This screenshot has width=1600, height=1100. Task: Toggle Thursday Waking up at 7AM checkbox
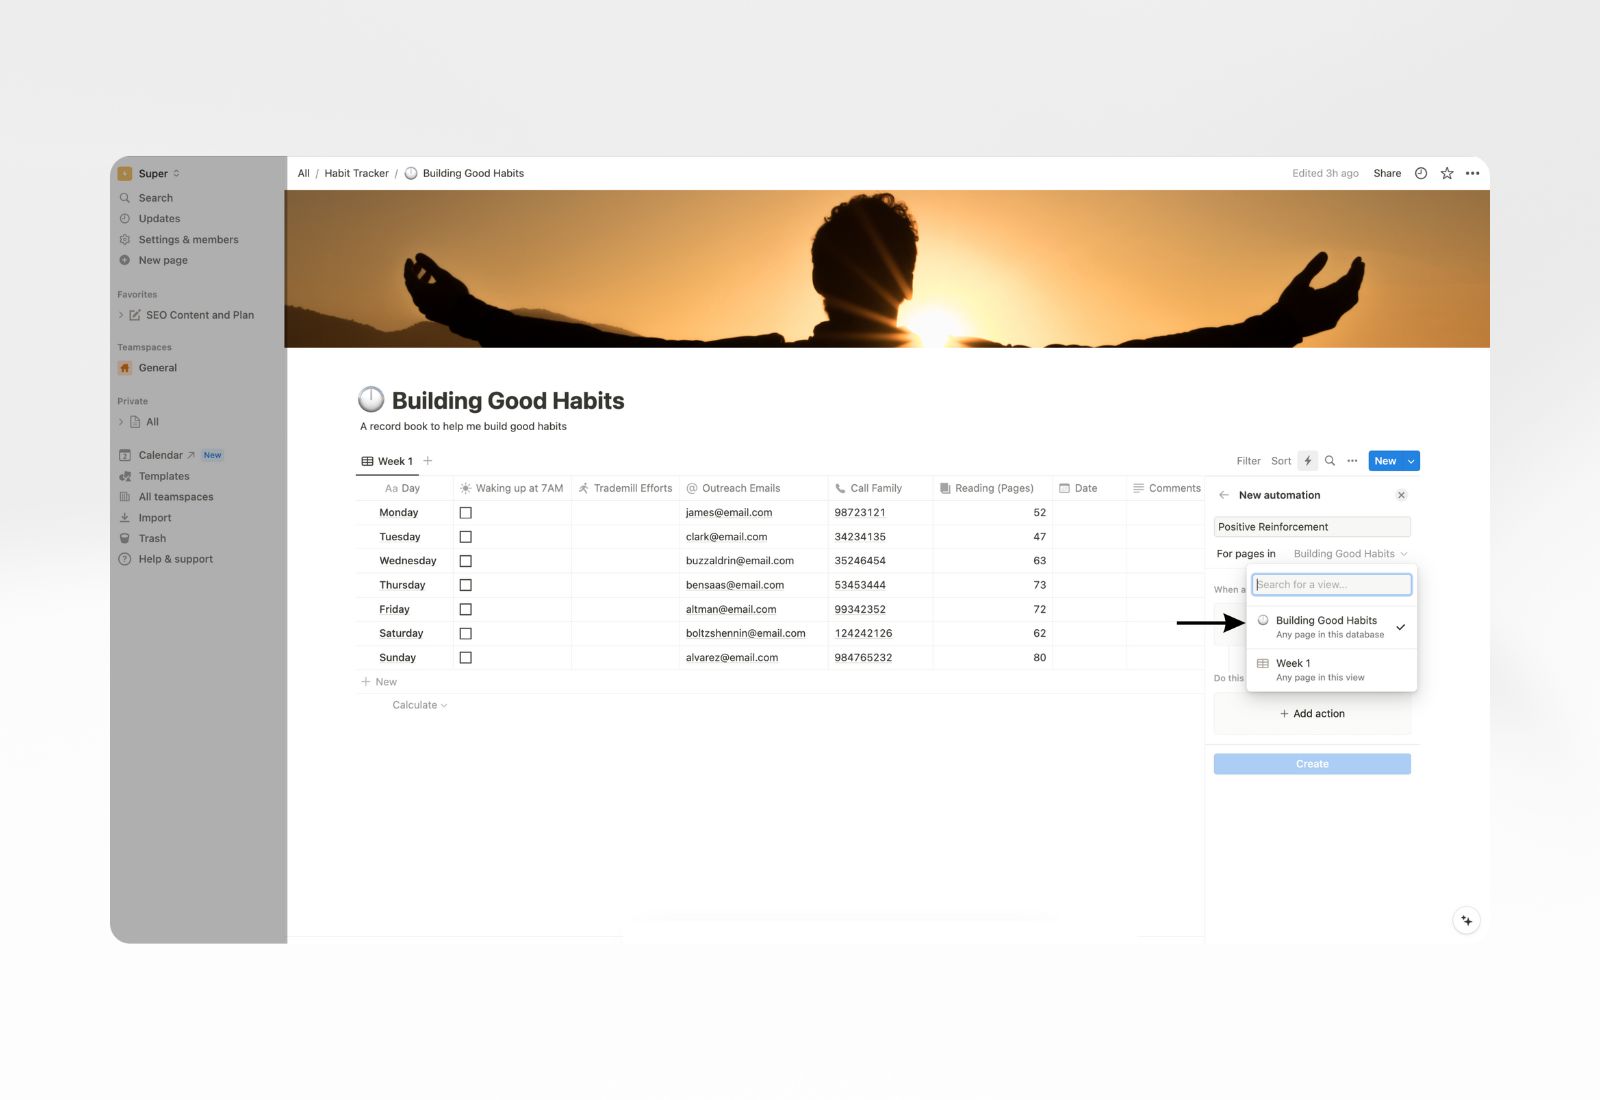pos(465,585)
